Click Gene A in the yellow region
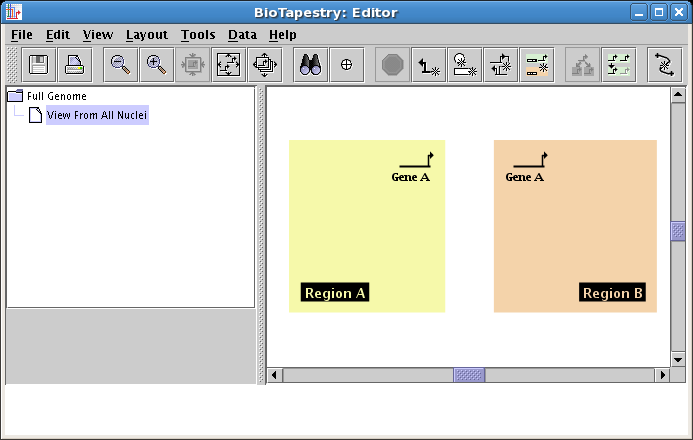 411,177
